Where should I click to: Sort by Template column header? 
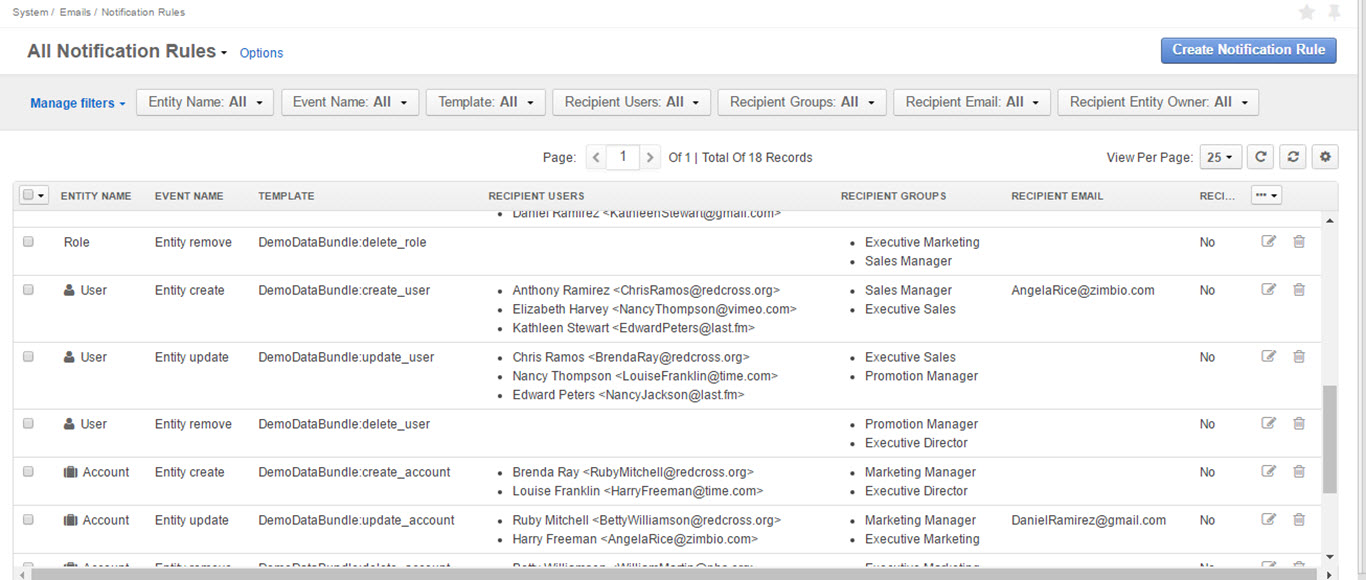pos(286,196)
